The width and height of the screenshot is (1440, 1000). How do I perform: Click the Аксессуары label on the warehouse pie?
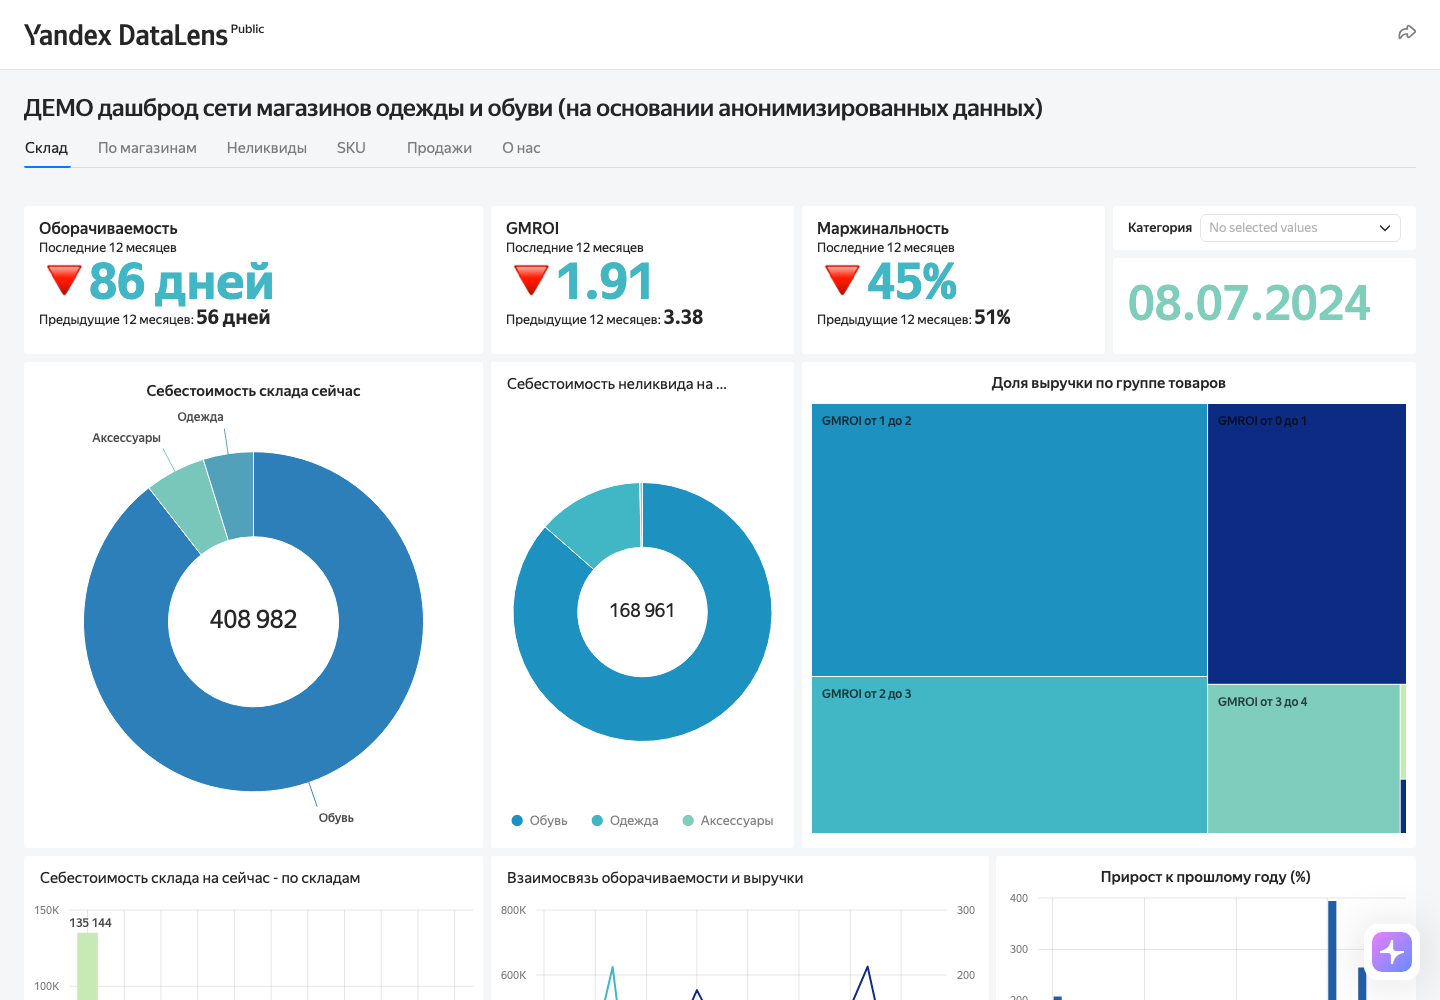tap(126, 438)
